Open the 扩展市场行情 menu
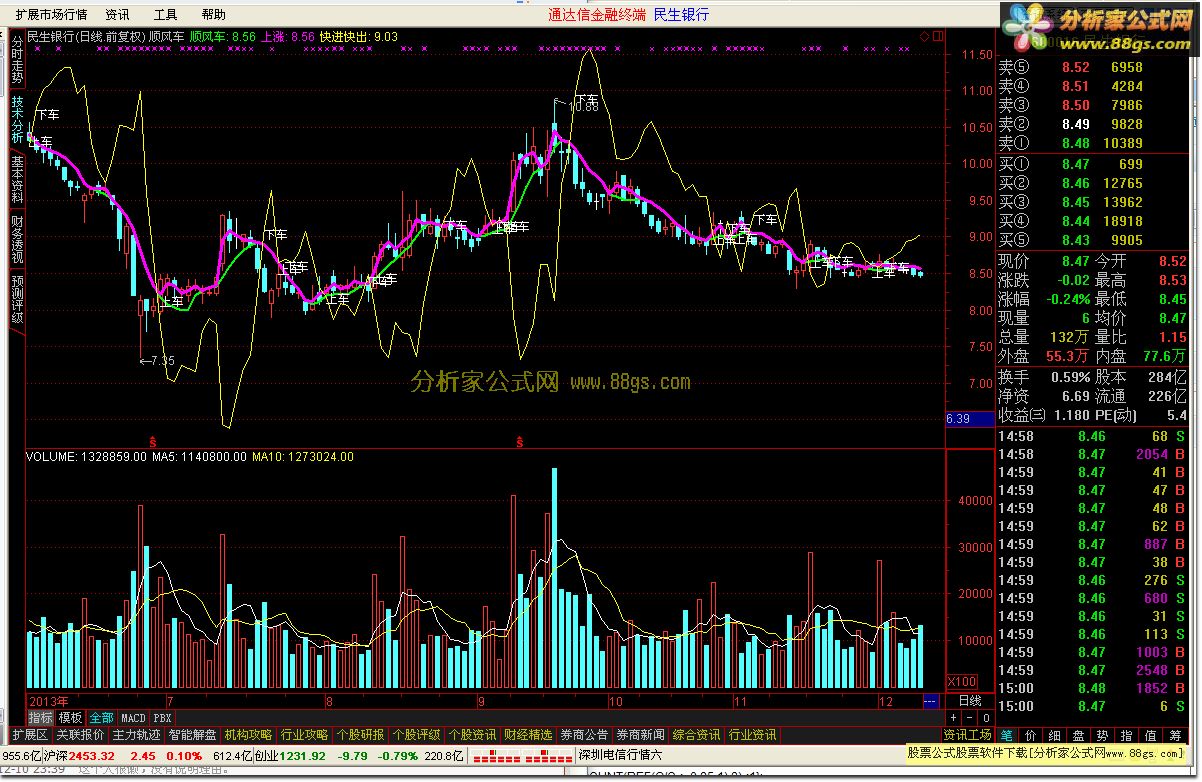Image resolution: width=1202 pixels, height=782 pixels. [x=51, y=15]
